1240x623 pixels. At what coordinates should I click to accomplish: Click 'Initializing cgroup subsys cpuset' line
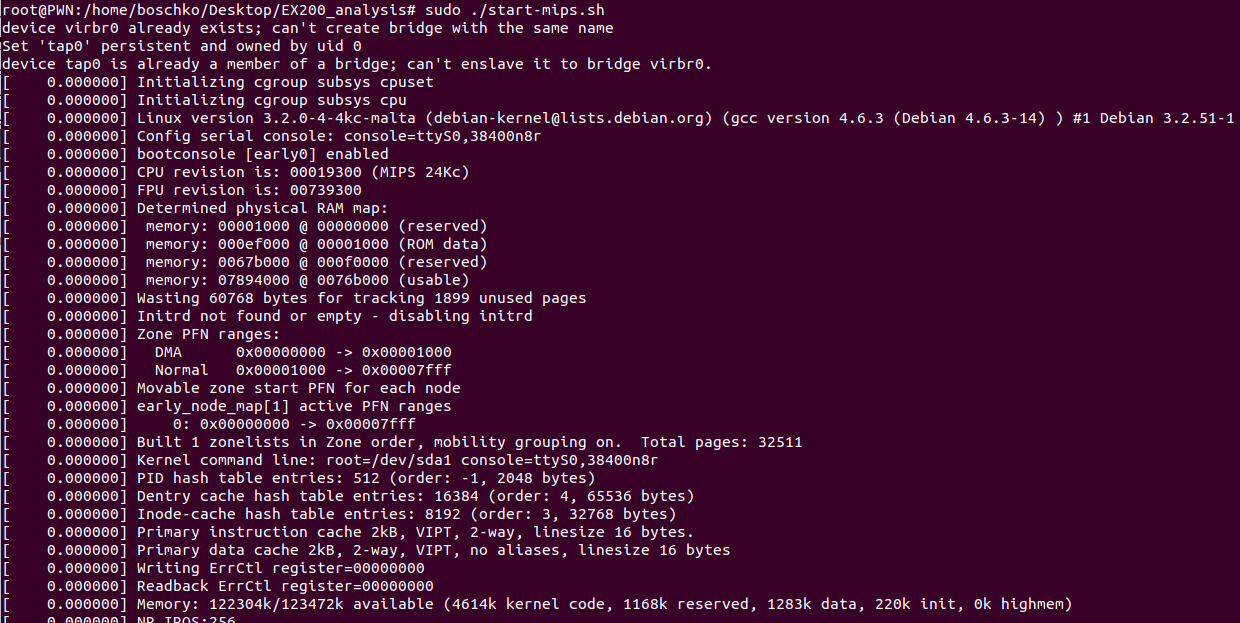[x=285, y=82]
